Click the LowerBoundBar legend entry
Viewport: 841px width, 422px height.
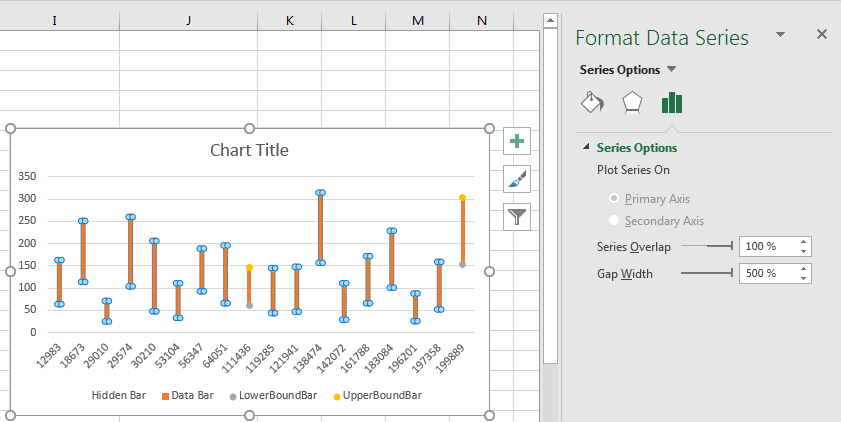point(273,396)
